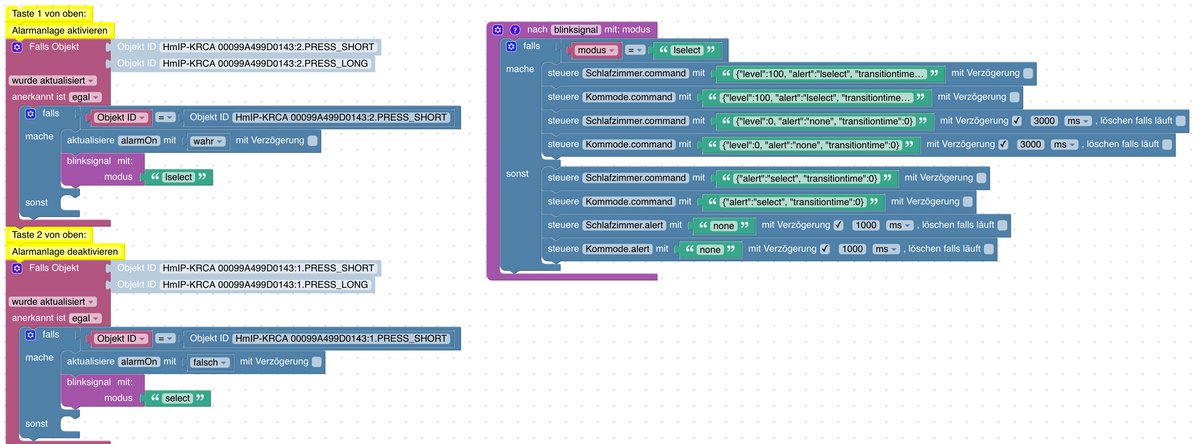Open gear on Falls Objekt under Alarmanlage deaktivieren
This screenshot has height=444, width=1200.
(x=17, y=268)
